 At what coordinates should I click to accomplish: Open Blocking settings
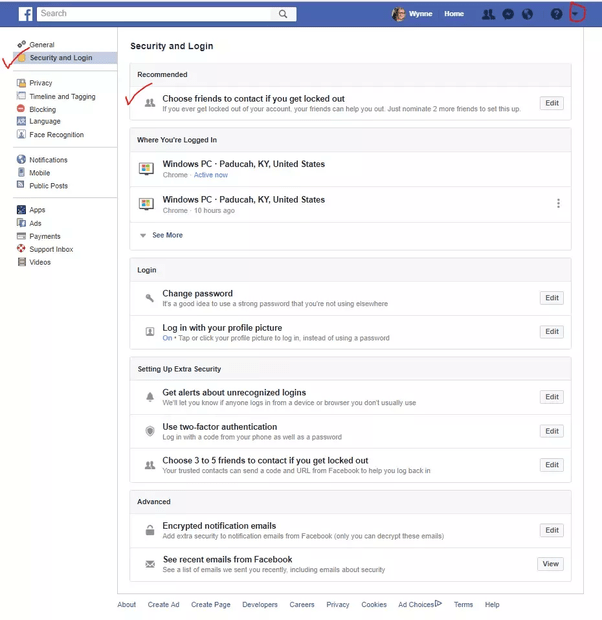coord(42,109)
